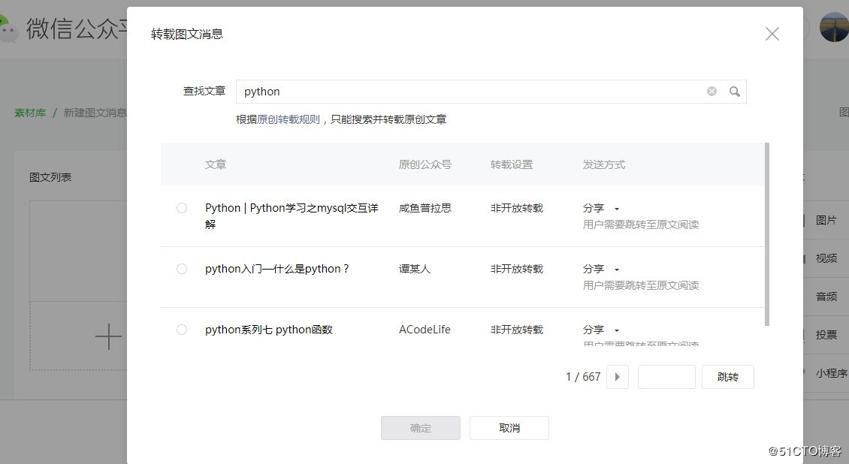This screenshot has width=849, height=464.
Task: Click the 跳转 button
Action: [727, 377]
